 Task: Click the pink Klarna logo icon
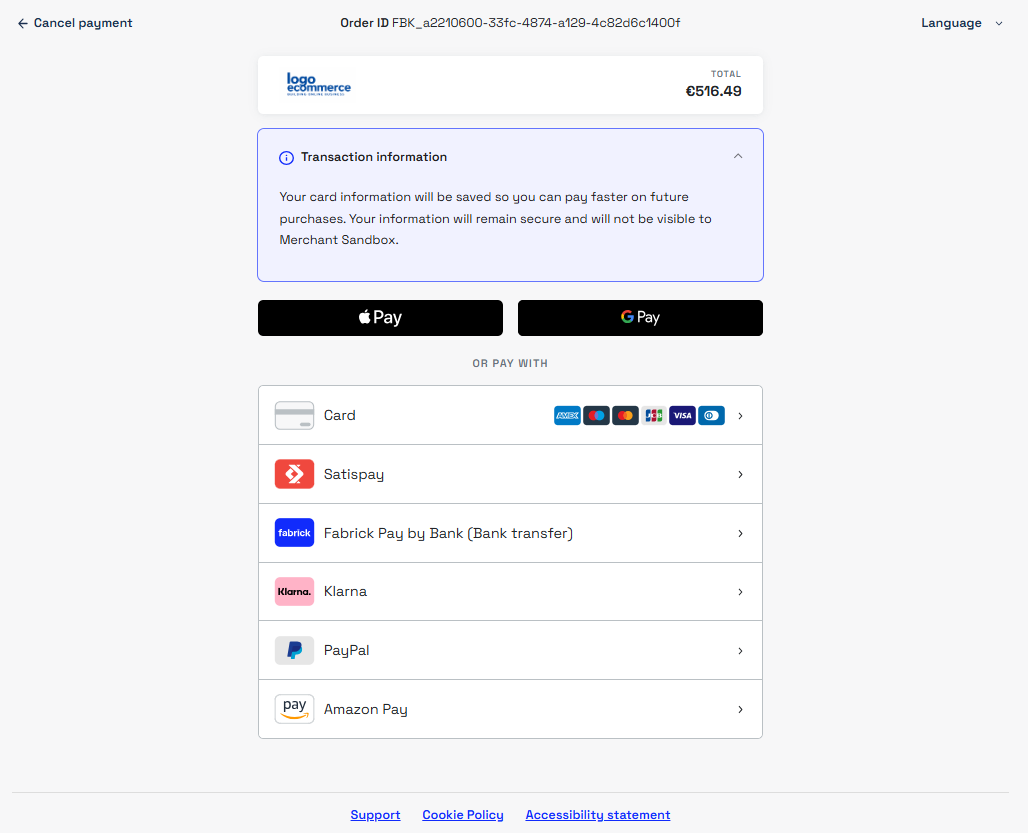coord(294,592)
